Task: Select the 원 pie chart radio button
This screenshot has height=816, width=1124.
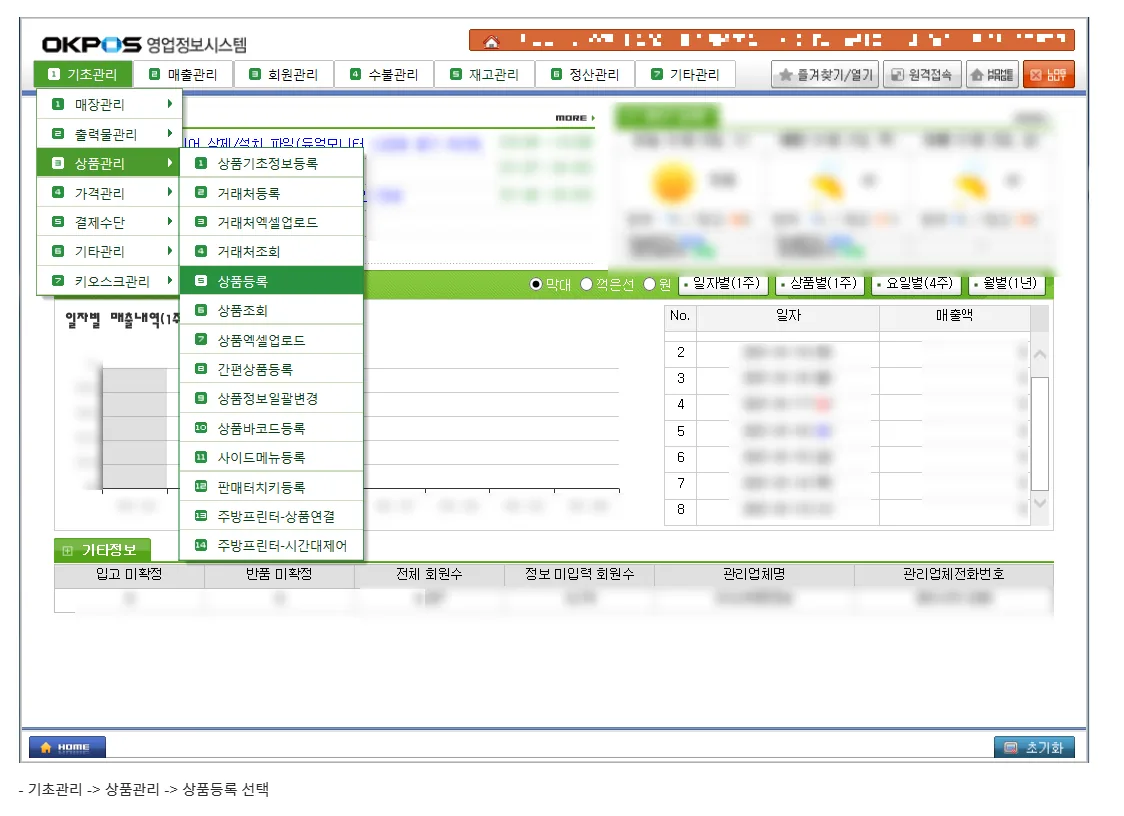Action: click(x=649, y=284)
